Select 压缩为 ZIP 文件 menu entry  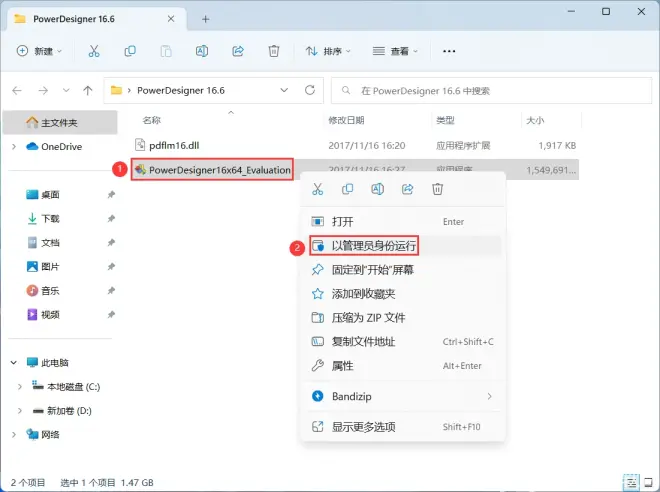point(404,318)
